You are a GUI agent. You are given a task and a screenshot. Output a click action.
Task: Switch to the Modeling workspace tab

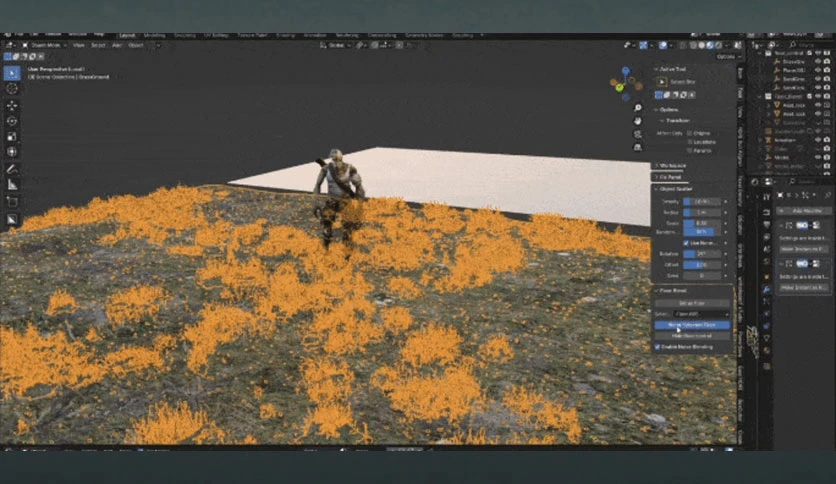pos(154,35)
